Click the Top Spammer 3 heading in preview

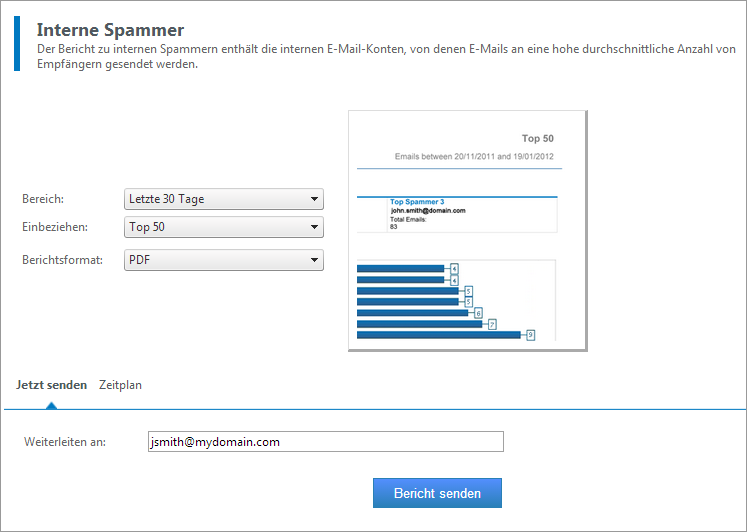[416, 202]
